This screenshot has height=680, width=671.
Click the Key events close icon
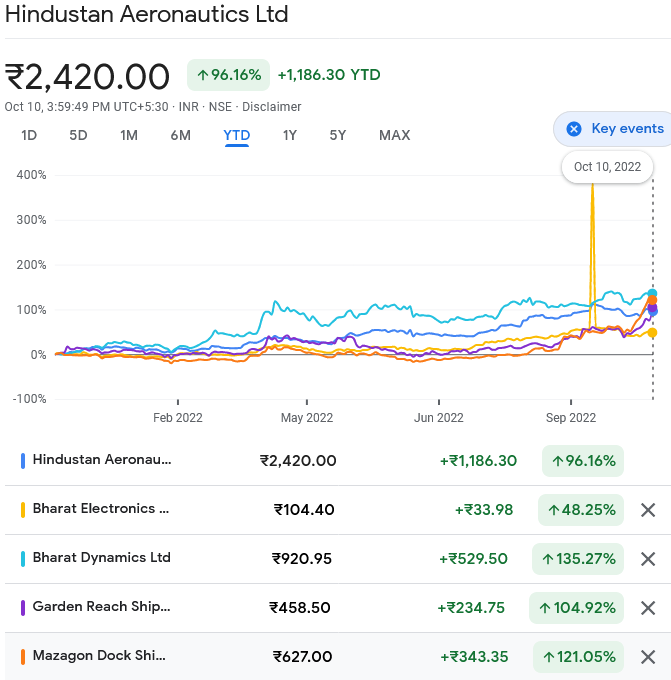574,129
